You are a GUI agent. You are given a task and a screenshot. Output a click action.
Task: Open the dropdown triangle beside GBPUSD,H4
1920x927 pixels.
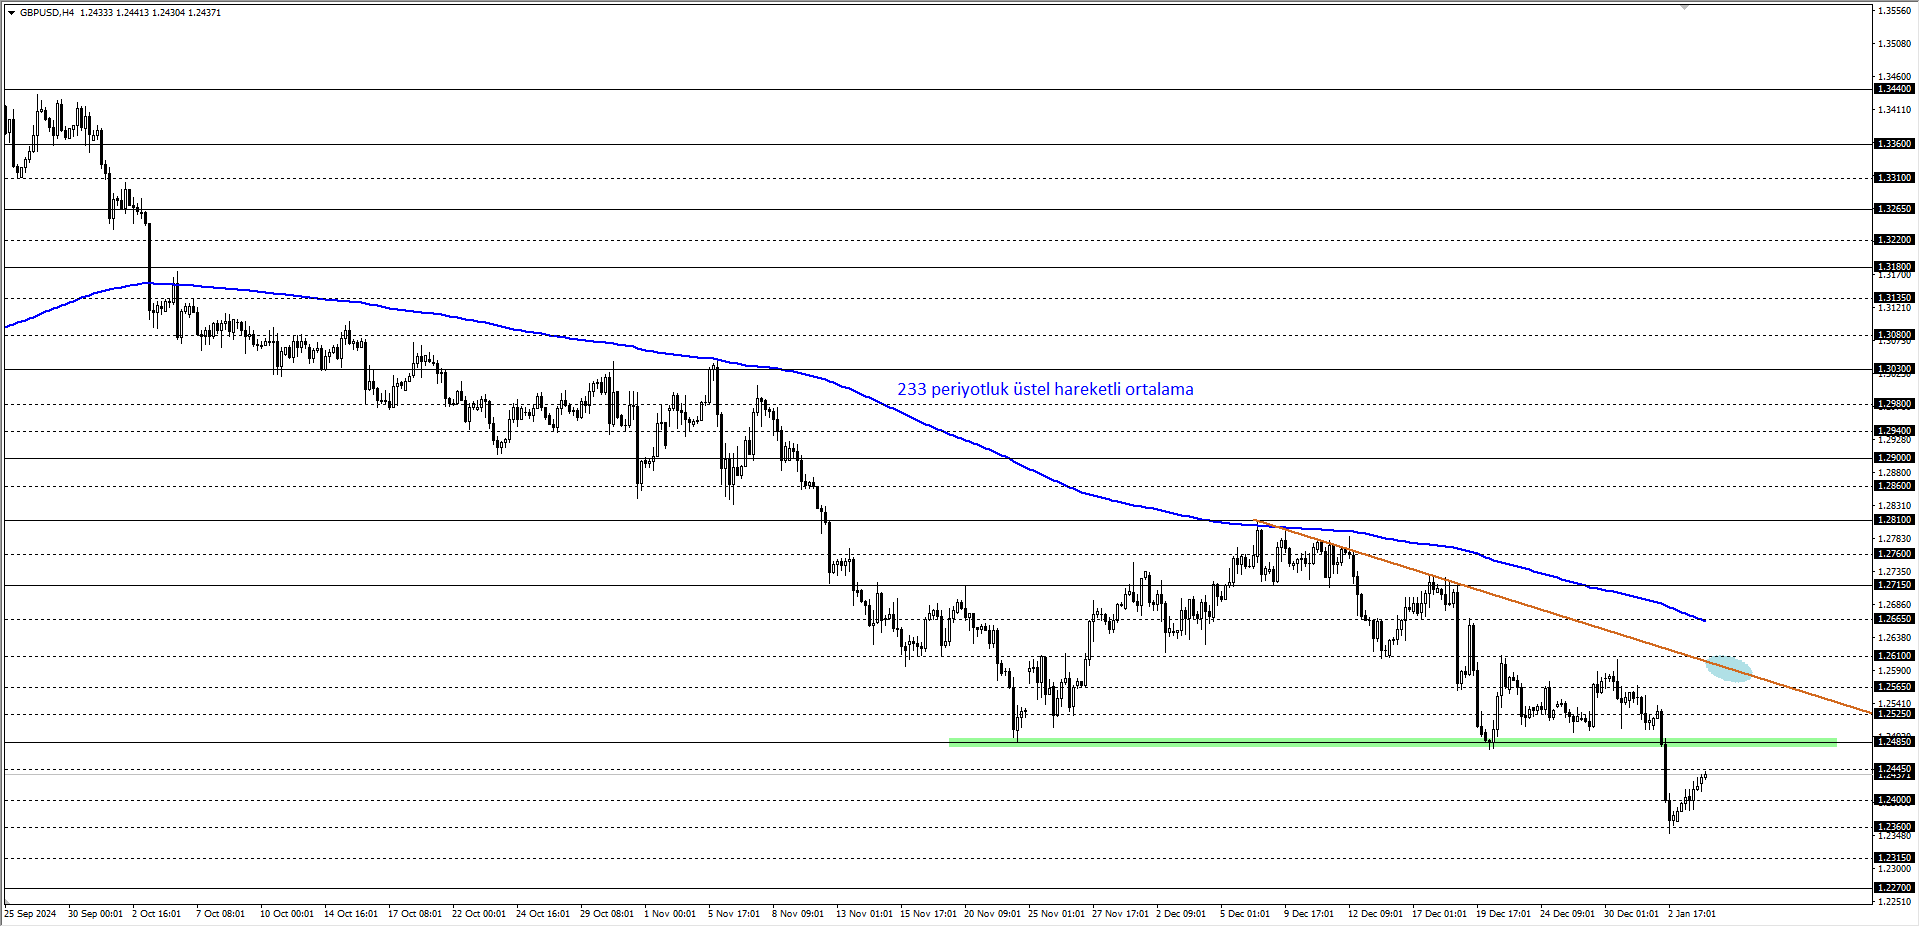[11, 13]
